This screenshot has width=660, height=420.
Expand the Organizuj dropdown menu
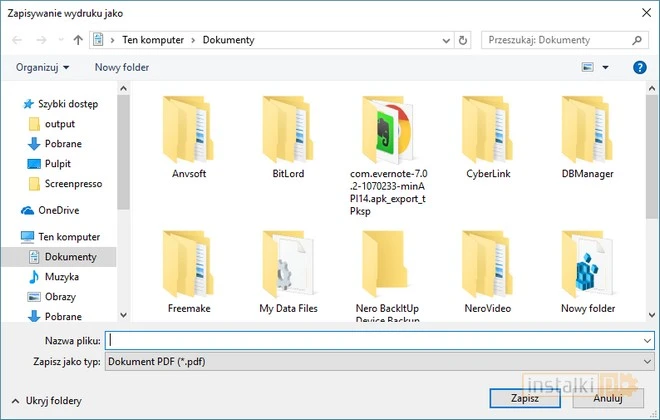pyautogui.click(x=42, y=67)
